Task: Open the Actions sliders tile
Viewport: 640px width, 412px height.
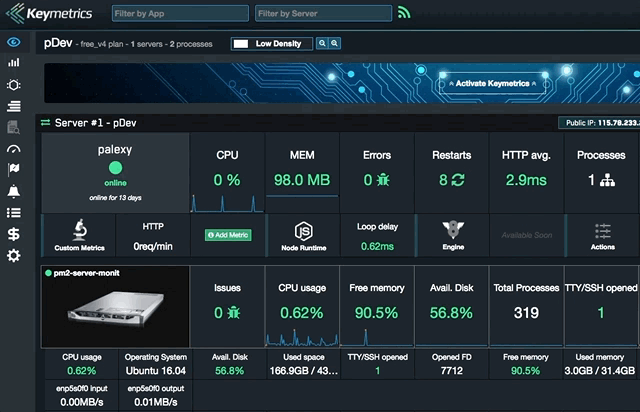Action: [602, 235]
